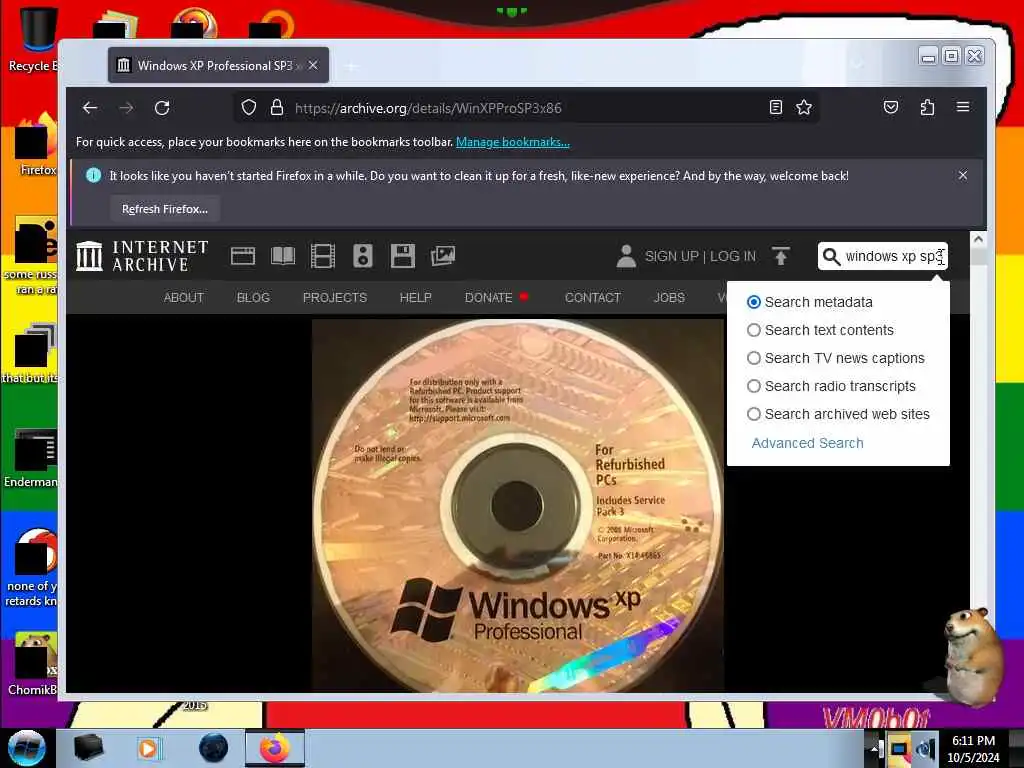1024x768 pixels.
Task: Click LOG IN link
Action: (733, 256)
